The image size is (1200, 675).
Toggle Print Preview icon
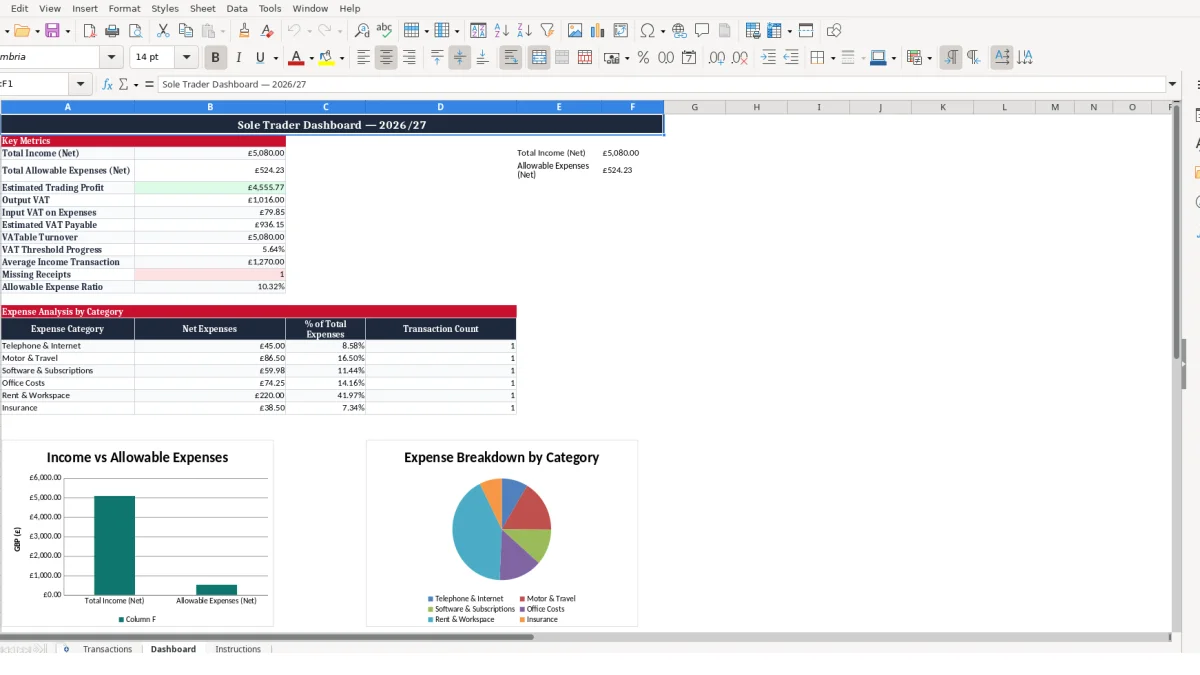(135, 31)
